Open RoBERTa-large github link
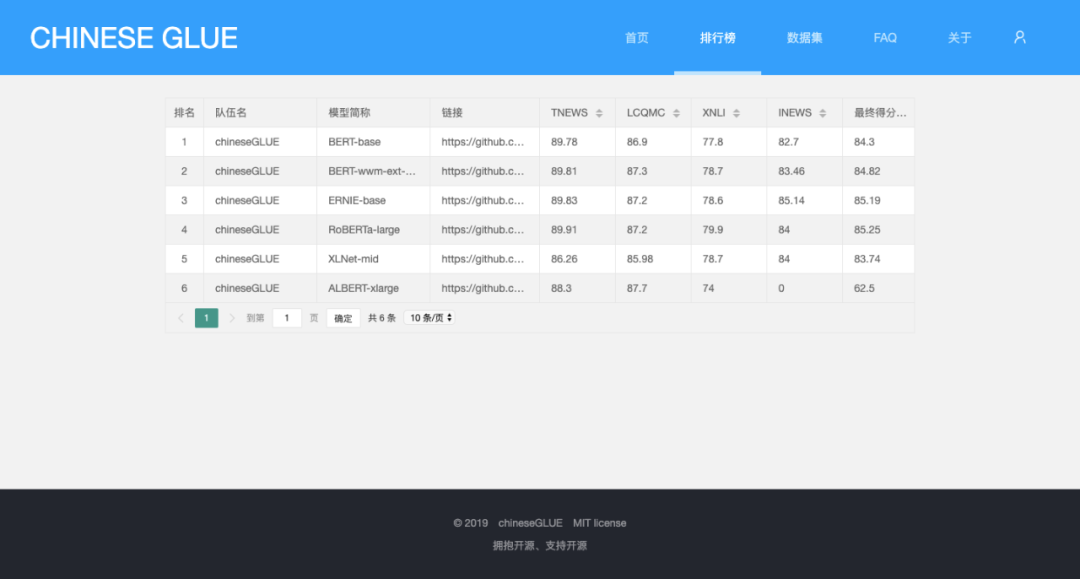 (x=483, y=229)
